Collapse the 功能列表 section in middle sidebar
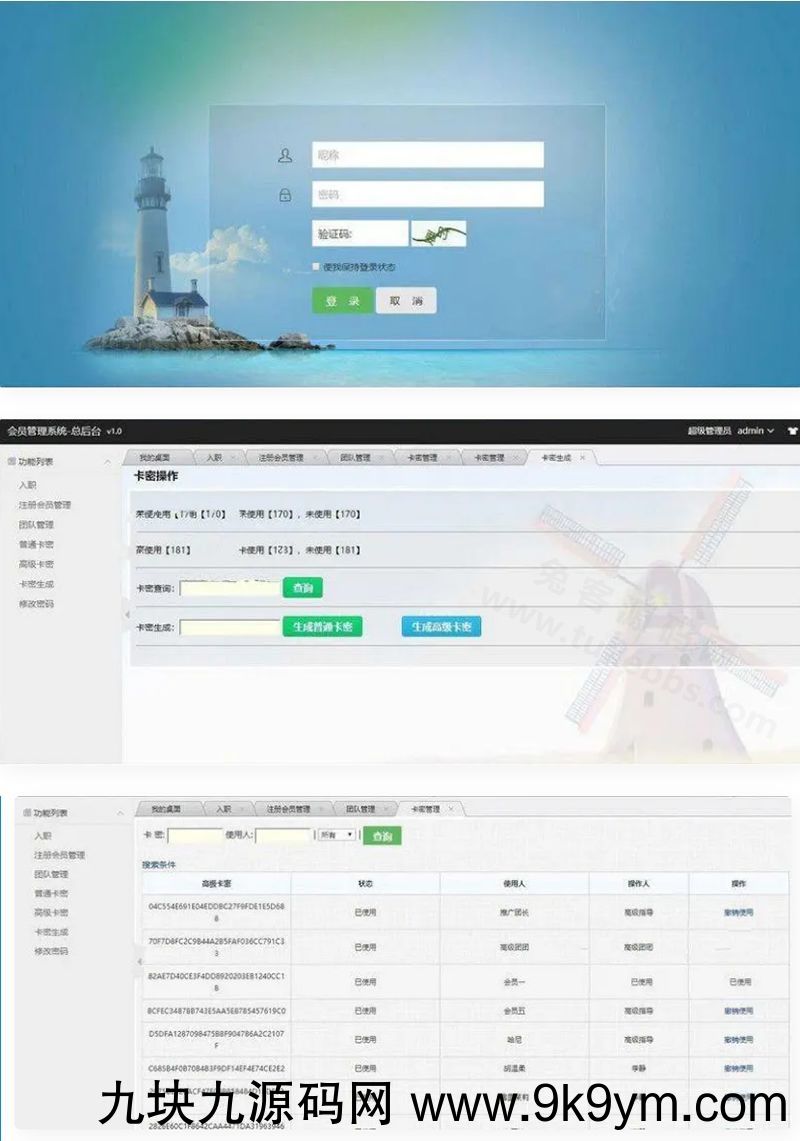Viewport: 800px width, 1141px height. (108, 462)
